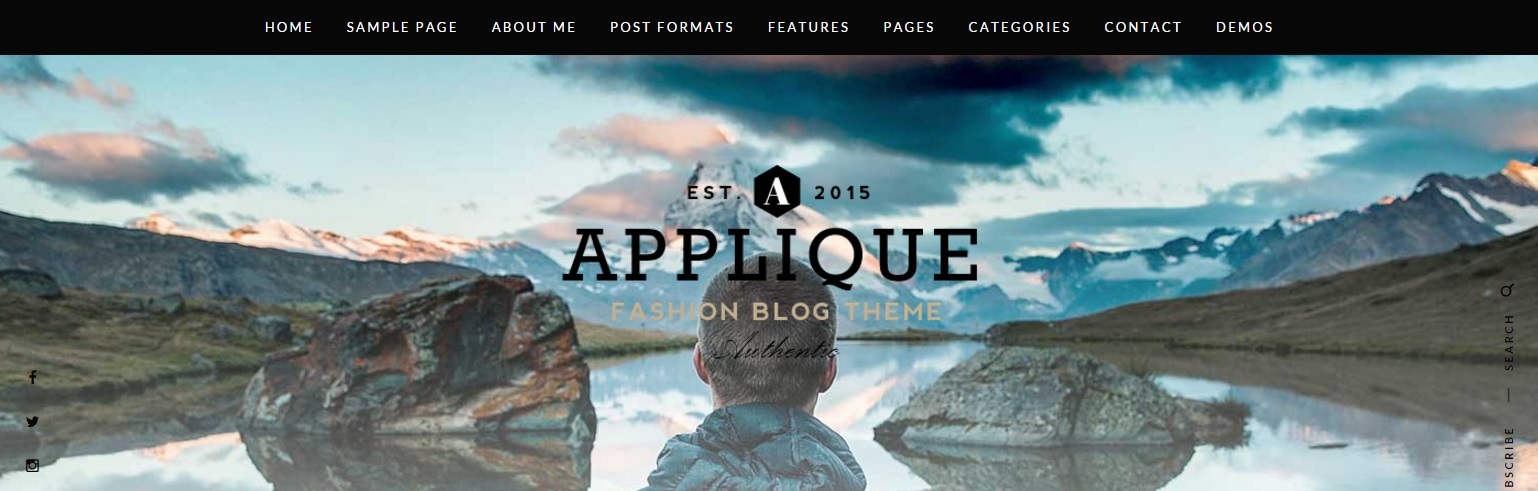Expand the Pages menu

(x=909, y=27)
